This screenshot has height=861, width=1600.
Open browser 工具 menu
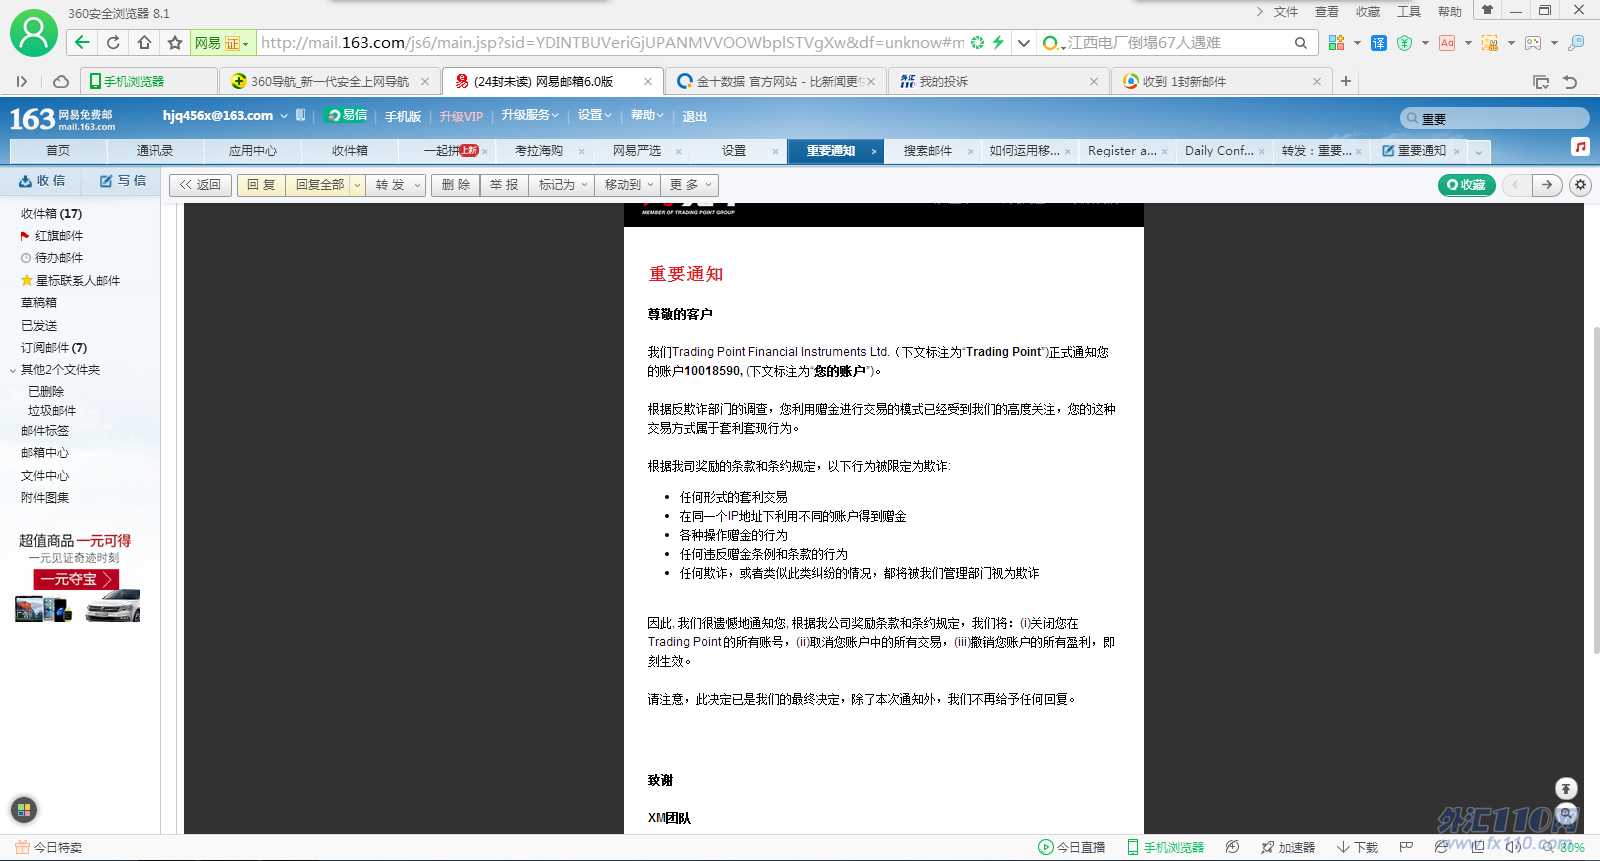[1409, 12]
